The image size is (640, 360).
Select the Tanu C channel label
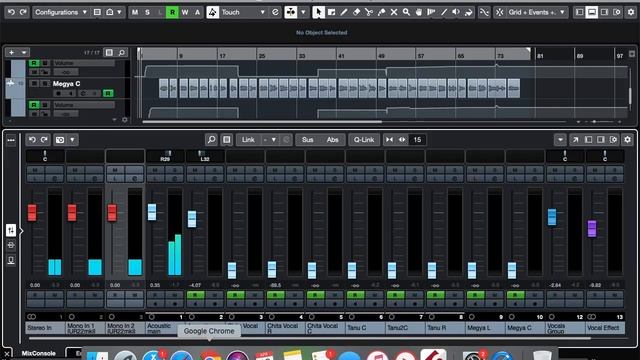click(x=365, y=328)
